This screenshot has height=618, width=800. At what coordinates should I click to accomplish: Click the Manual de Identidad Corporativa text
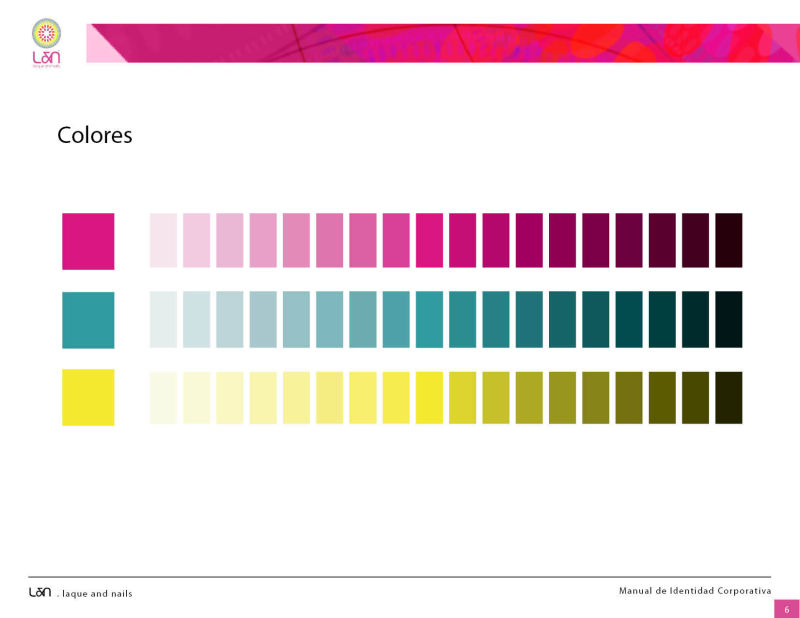pos(695,591)
